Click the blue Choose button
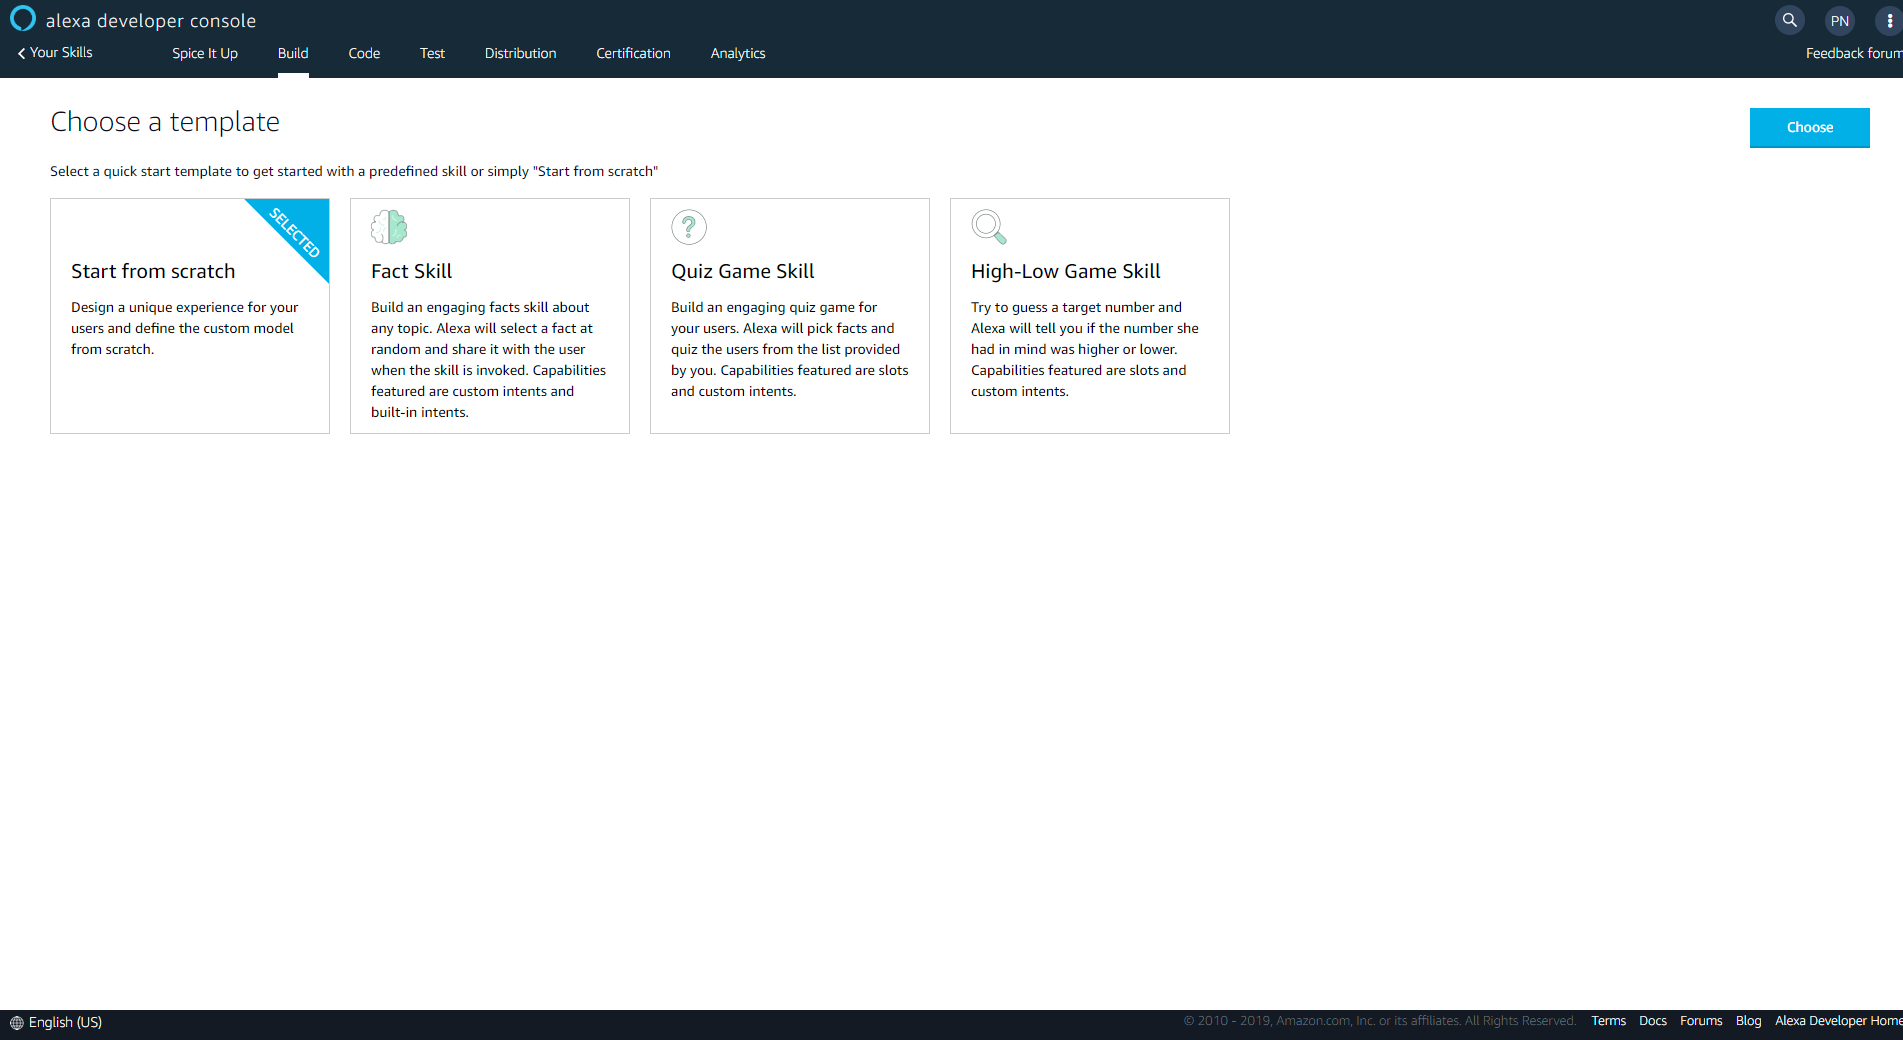 click(x=1809, y=127)
